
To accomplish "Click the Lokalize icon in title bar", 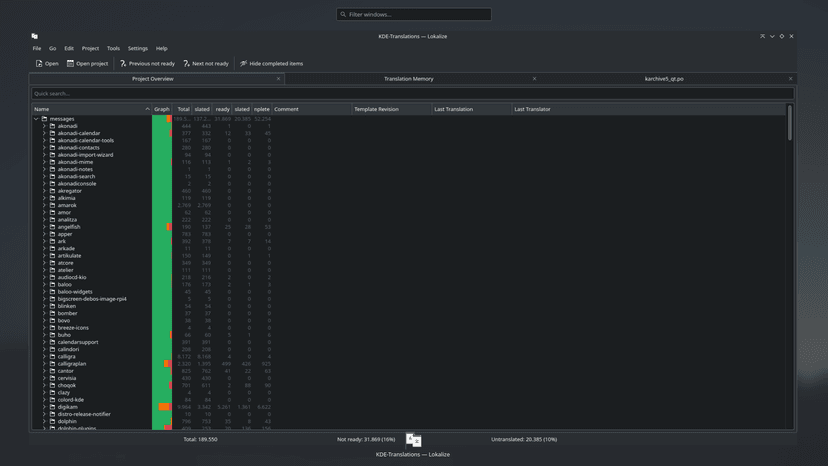I will [34, 36].
